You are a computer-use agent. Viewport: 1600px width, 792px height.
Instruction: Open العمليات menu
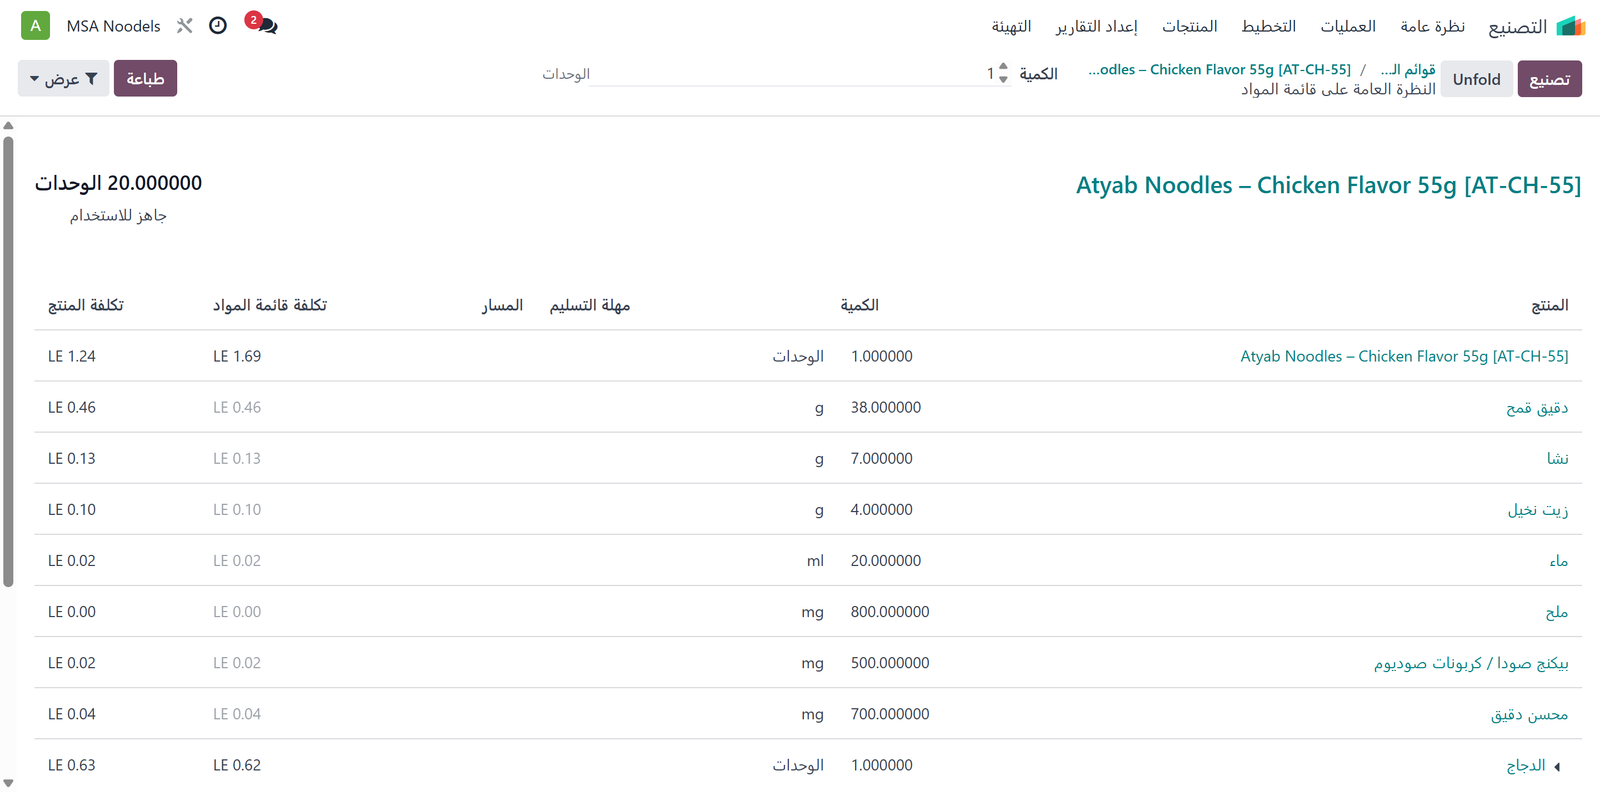point(1348,26)
